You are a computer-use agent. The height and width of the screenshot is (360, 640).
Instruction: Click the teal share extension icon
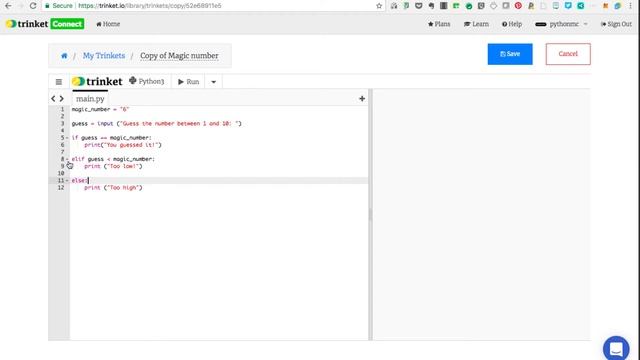pyautogui.click(x=580, y=6)
